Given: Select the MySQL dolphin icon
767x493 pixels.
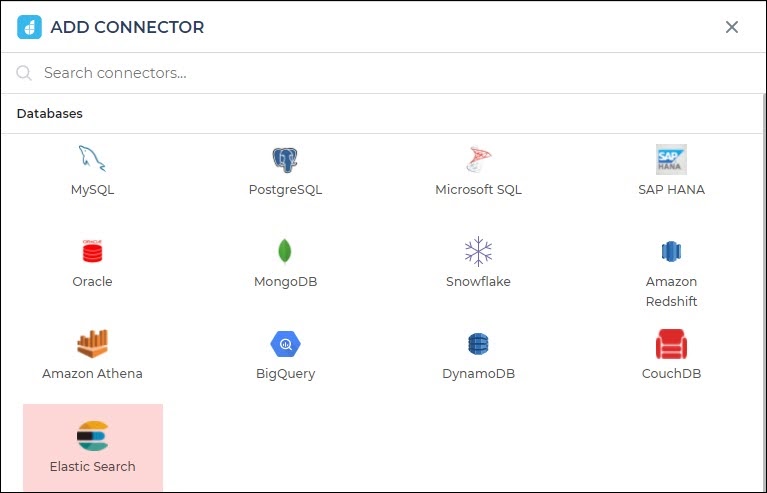Looking at the screenshot, I should point(92,158).
